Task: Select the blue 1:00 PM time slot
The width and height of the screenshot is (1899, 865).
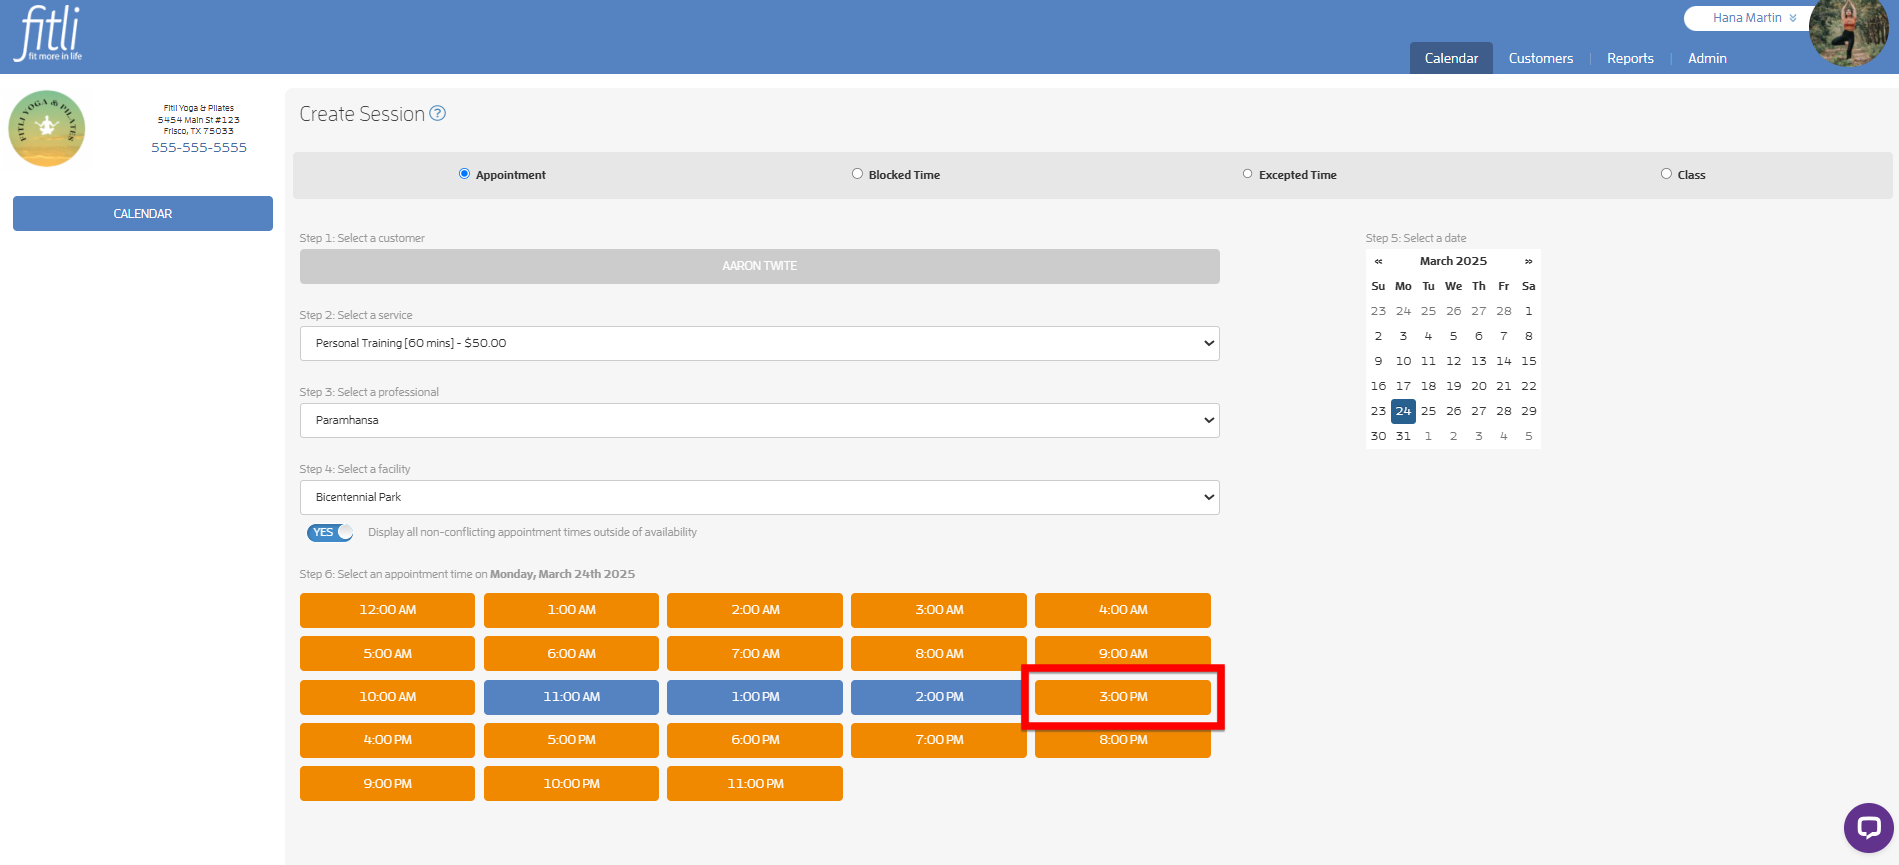Action: point(755,697)
